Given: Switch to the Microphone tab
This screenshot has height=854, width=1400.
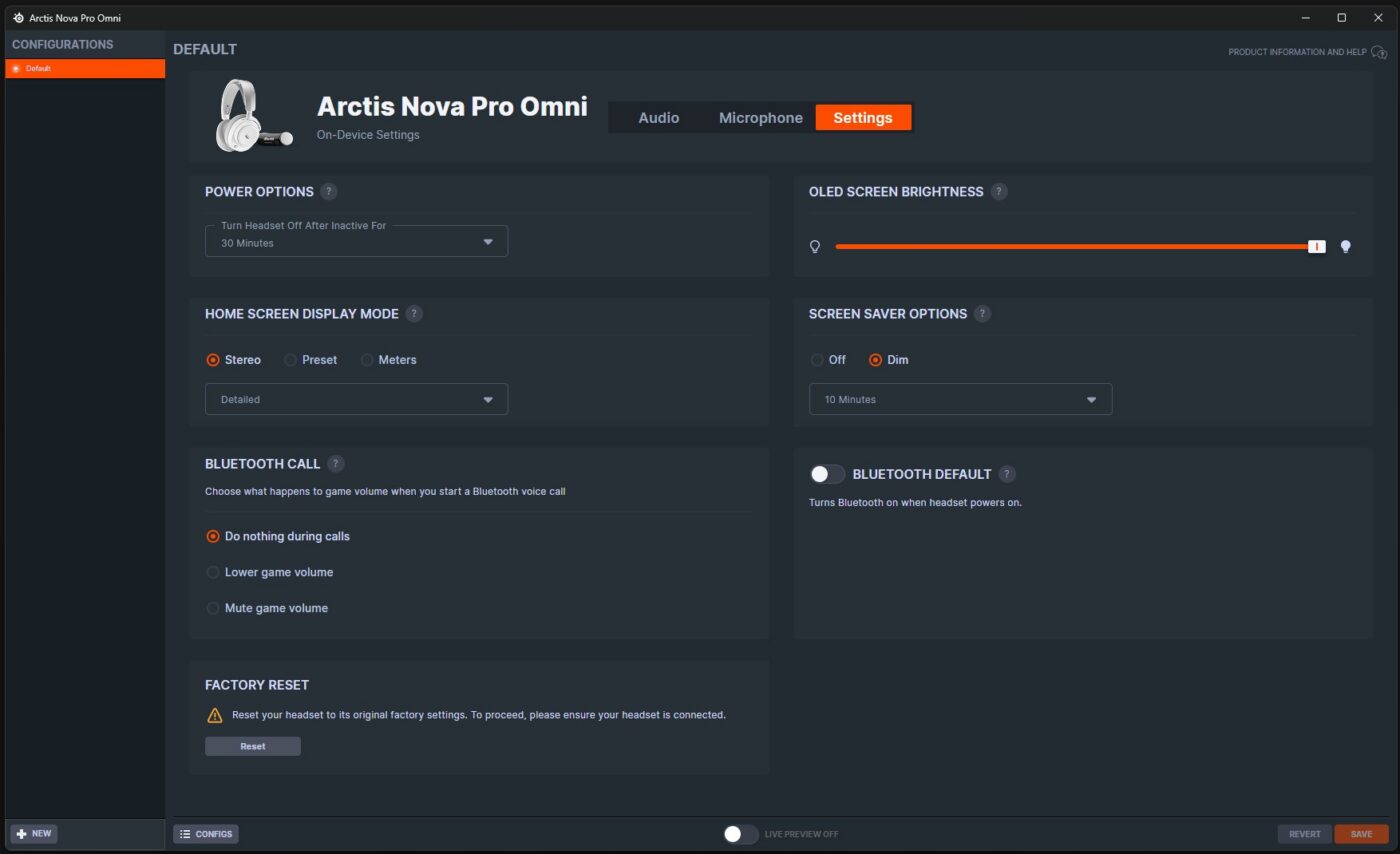Looking at the screenshot, I should (x=761, y=118).
